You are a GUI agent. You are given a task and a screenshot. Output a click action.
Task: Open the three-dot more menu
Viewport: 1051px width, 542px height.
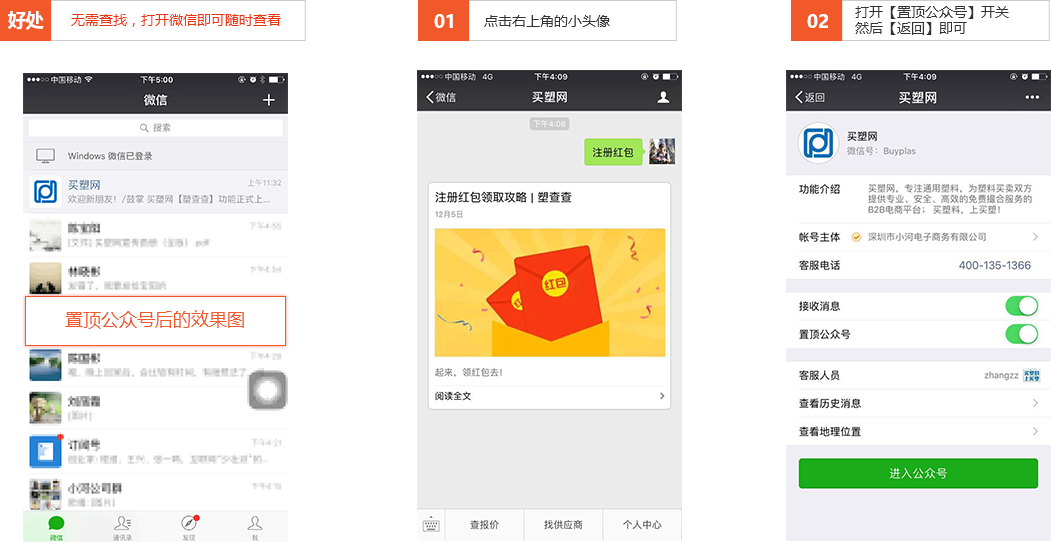click(x=1032, y=97)
